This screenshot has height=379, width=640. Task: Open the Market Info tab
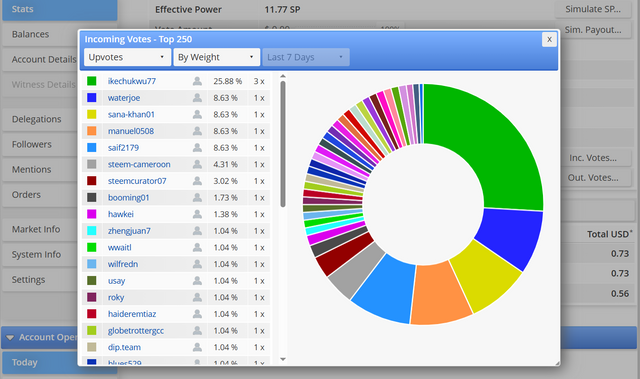pyautogui.click(x=40, y=229)
